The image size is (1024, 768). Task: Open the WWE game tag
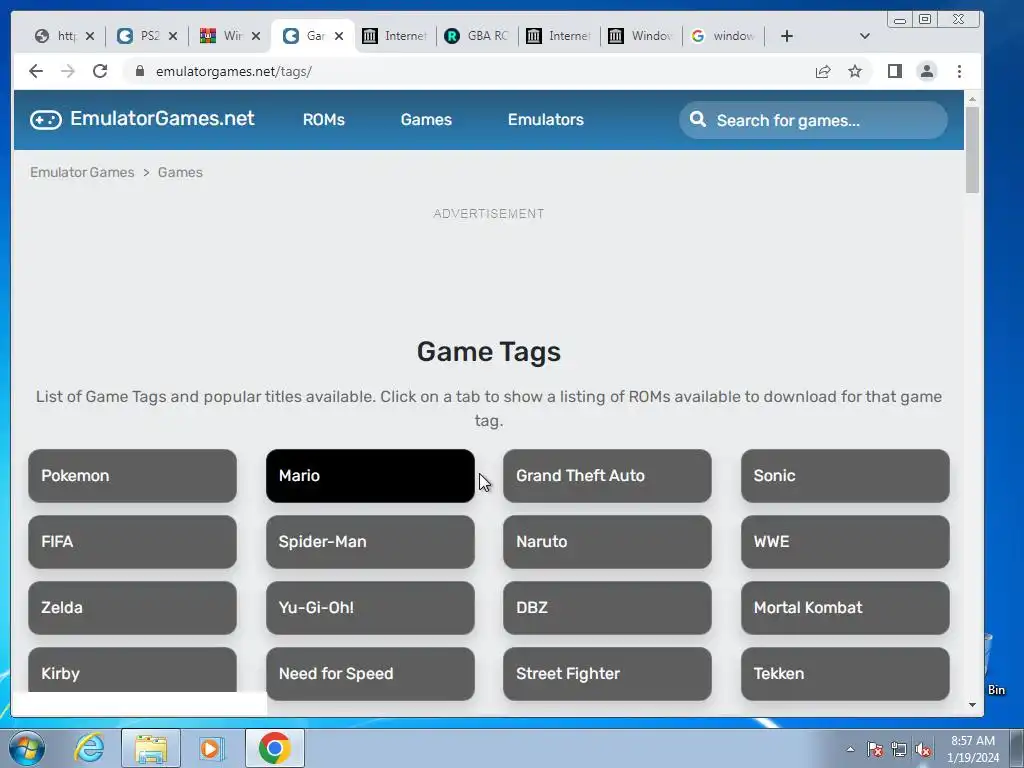pyautogui.click(x=845, y=542)
